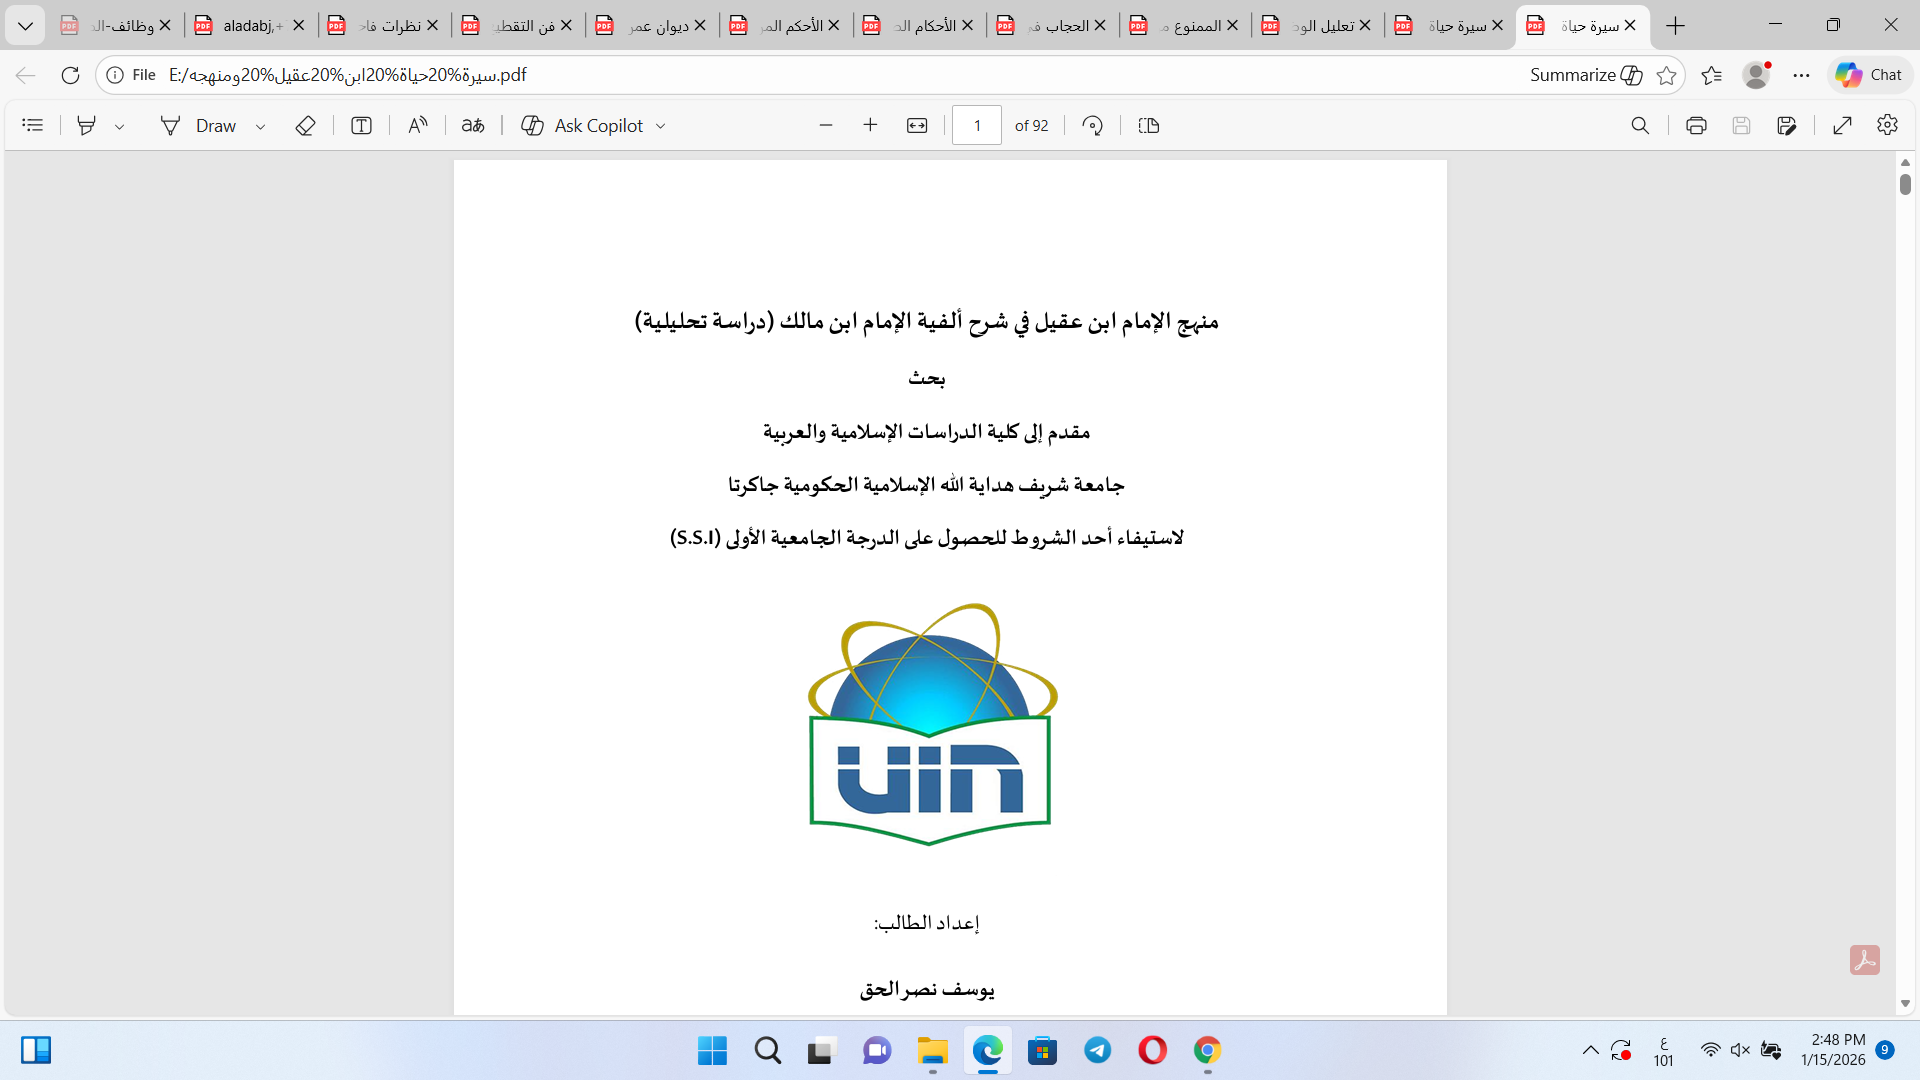Click Ask Copilot button
The image size is (1920, 1080).
pos(582,125)
